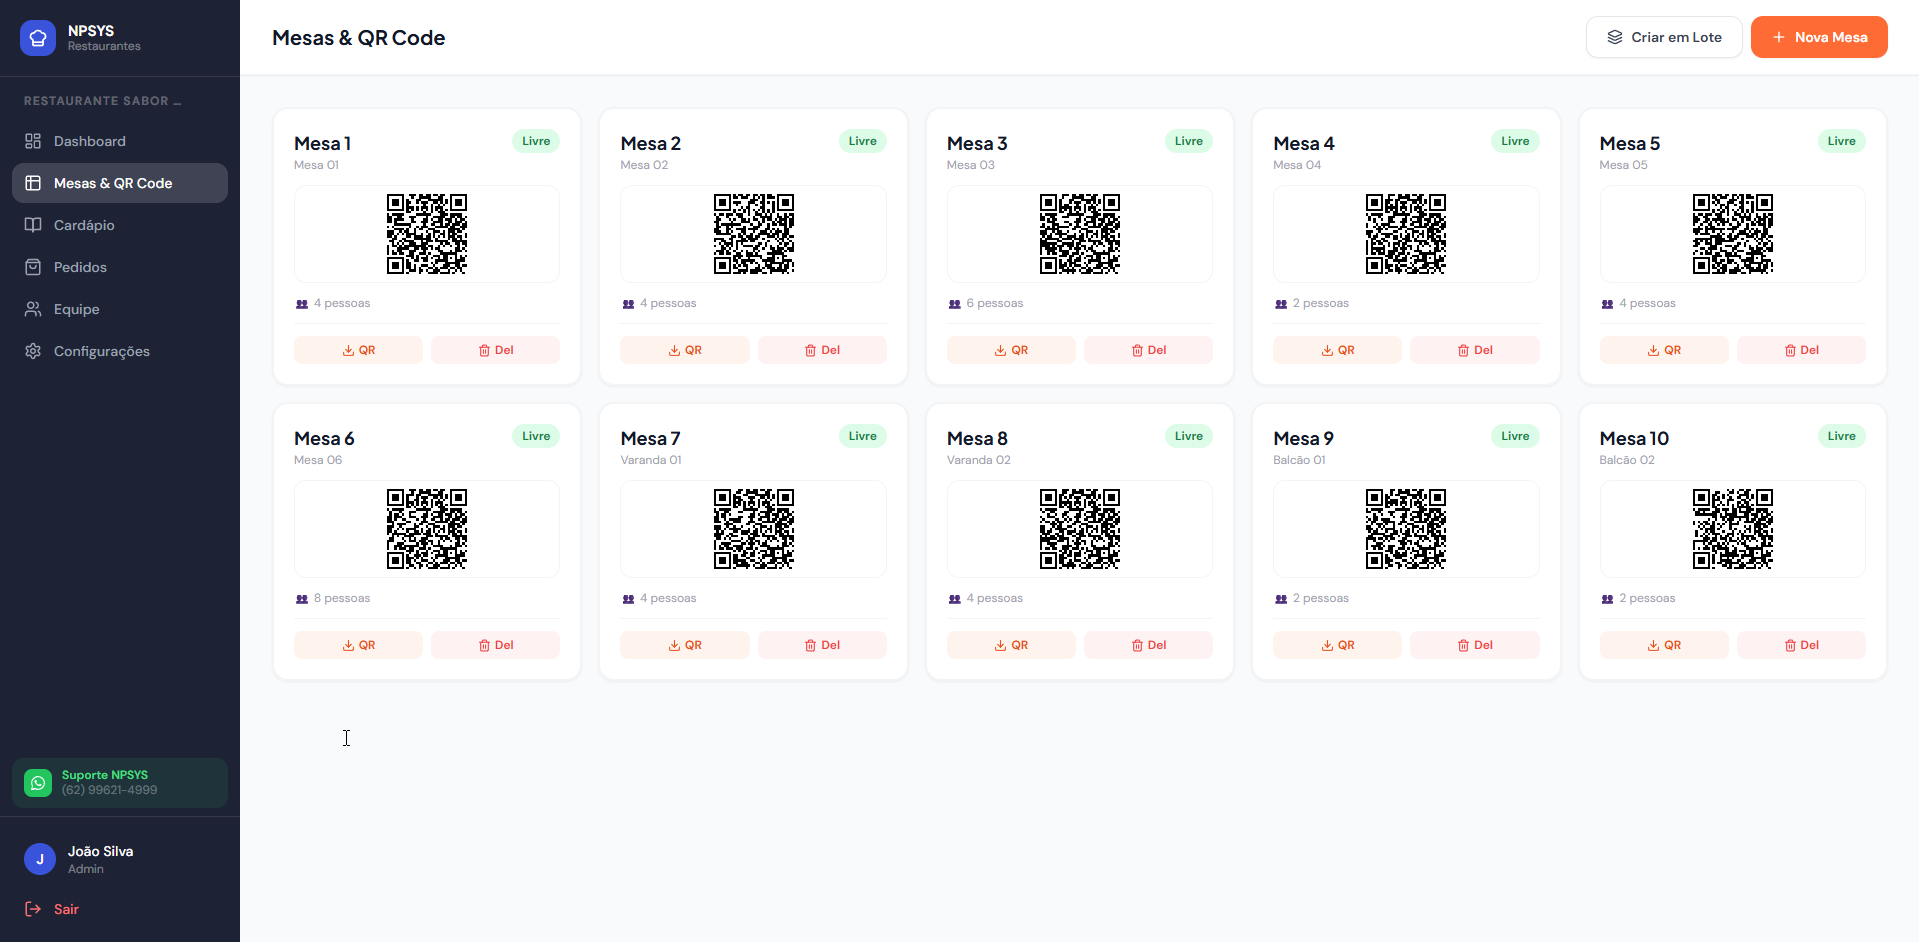Click the Mesa 10 QR code image
This screenshot has height=942, width=1919.
point(1733,529)
